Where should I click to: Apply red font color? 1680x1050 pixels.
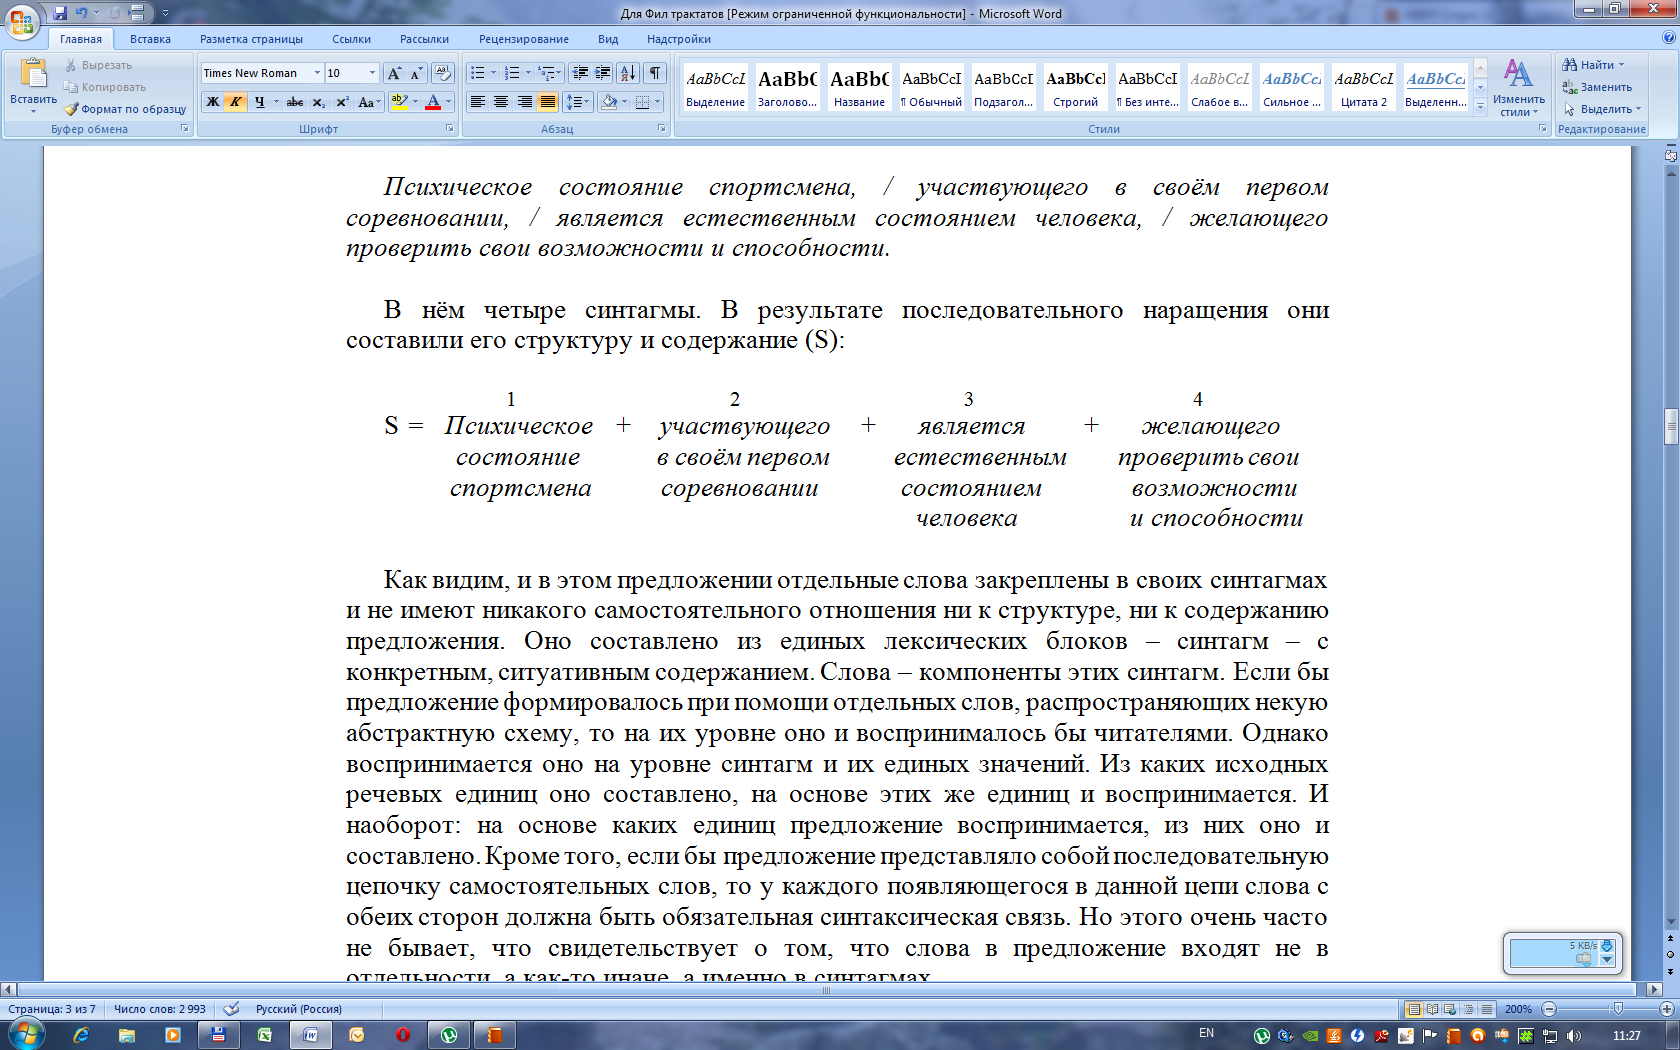point(433,102)
